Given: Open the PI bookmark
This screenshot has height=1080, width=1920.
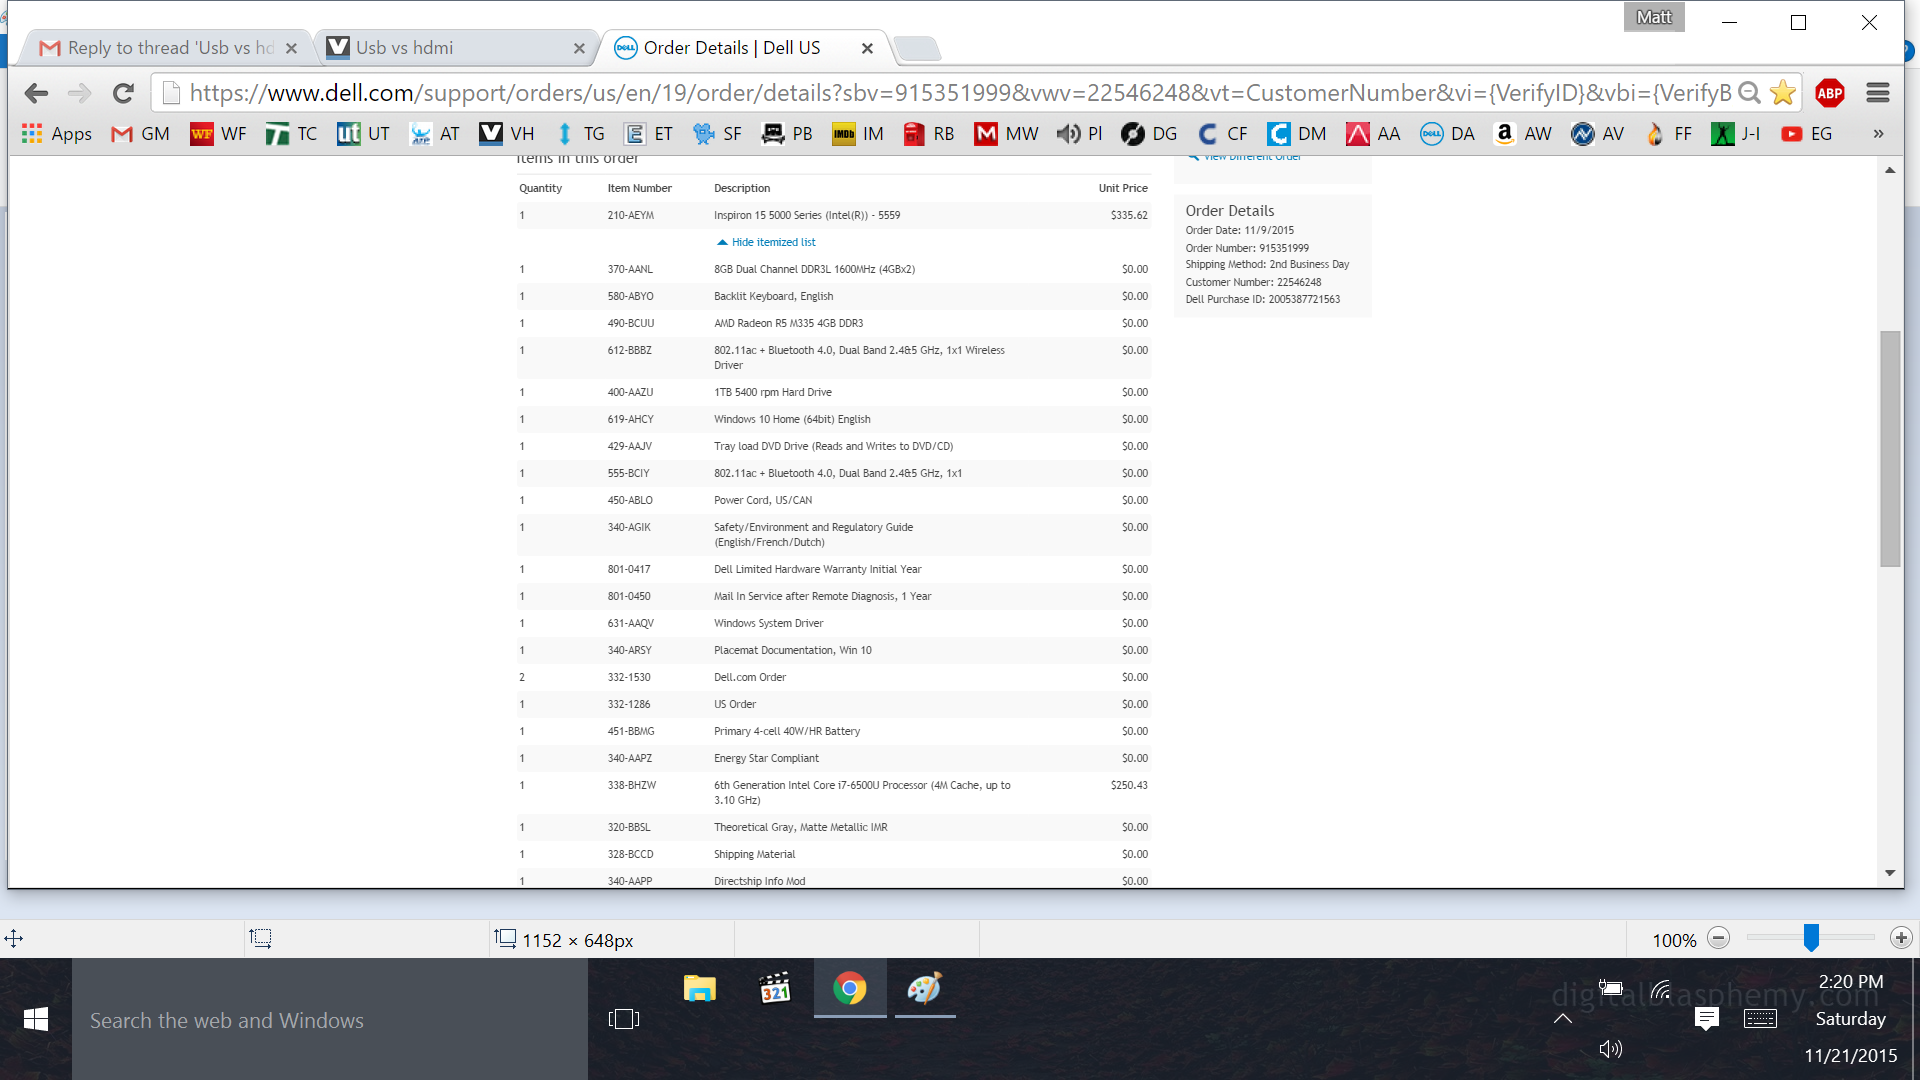Looking at the screenshot, I should click(x=1079, y=134).
